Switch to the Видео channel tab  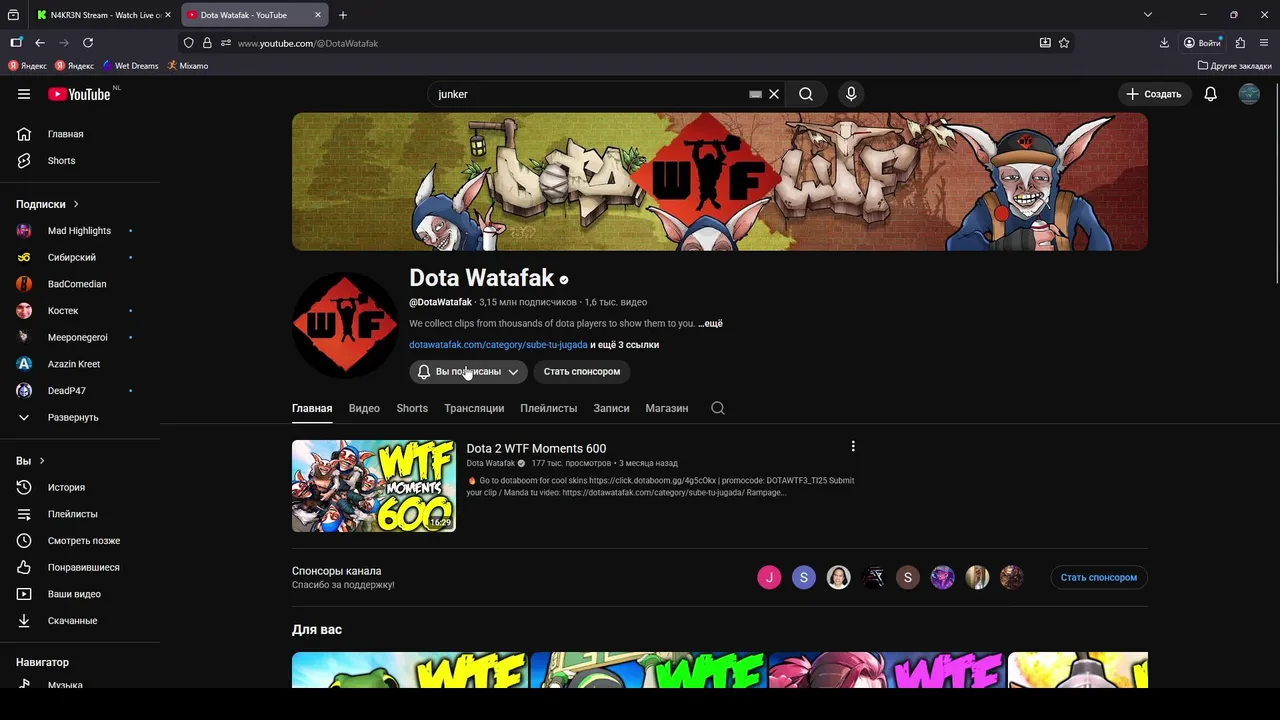(x=364, y=408)
